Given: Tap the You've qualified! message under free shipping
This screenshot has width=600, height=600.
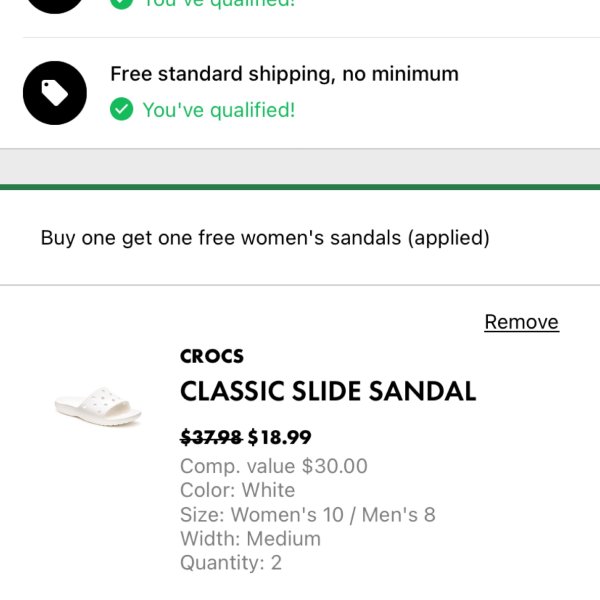Looking at the screenshot, I should (x=219, y=110).
